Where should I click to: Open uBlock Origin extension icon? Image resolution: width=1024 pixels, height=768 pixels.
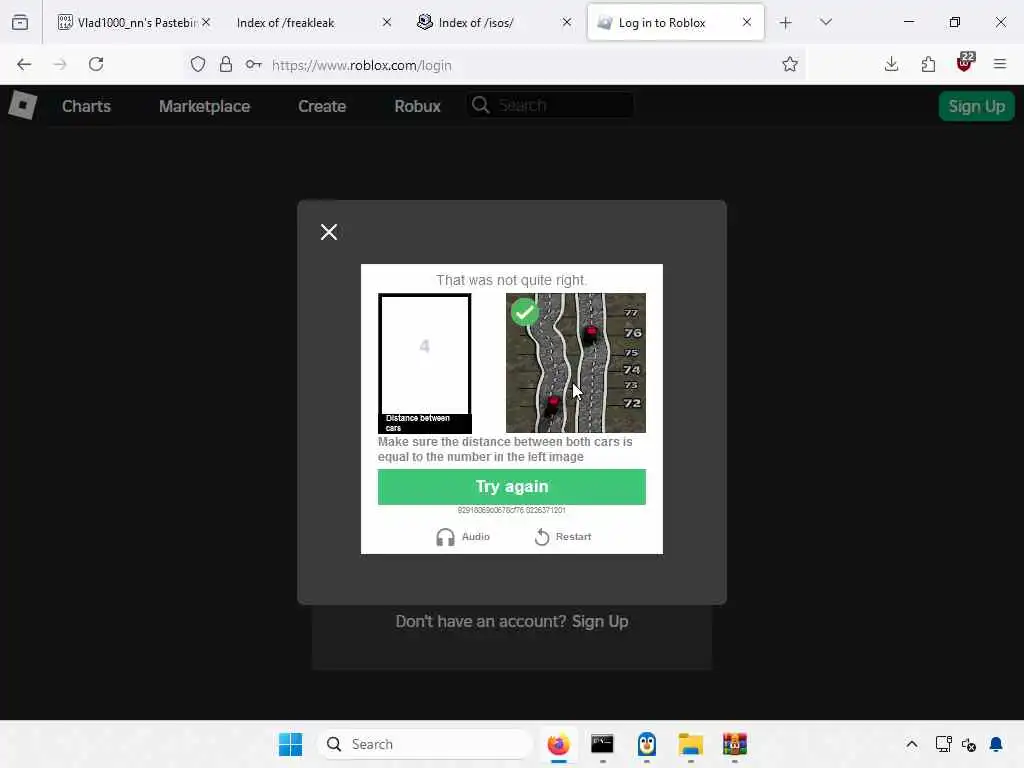[965, 63]
